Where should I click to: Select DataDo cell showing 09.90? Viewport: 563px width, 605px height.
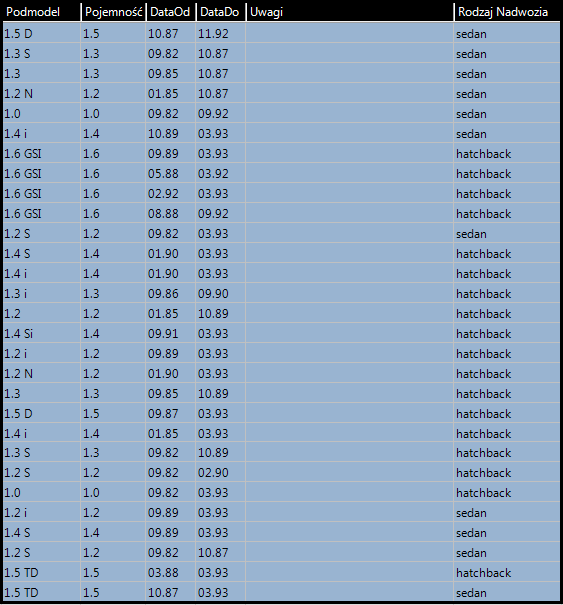click(x=221, y=293)
